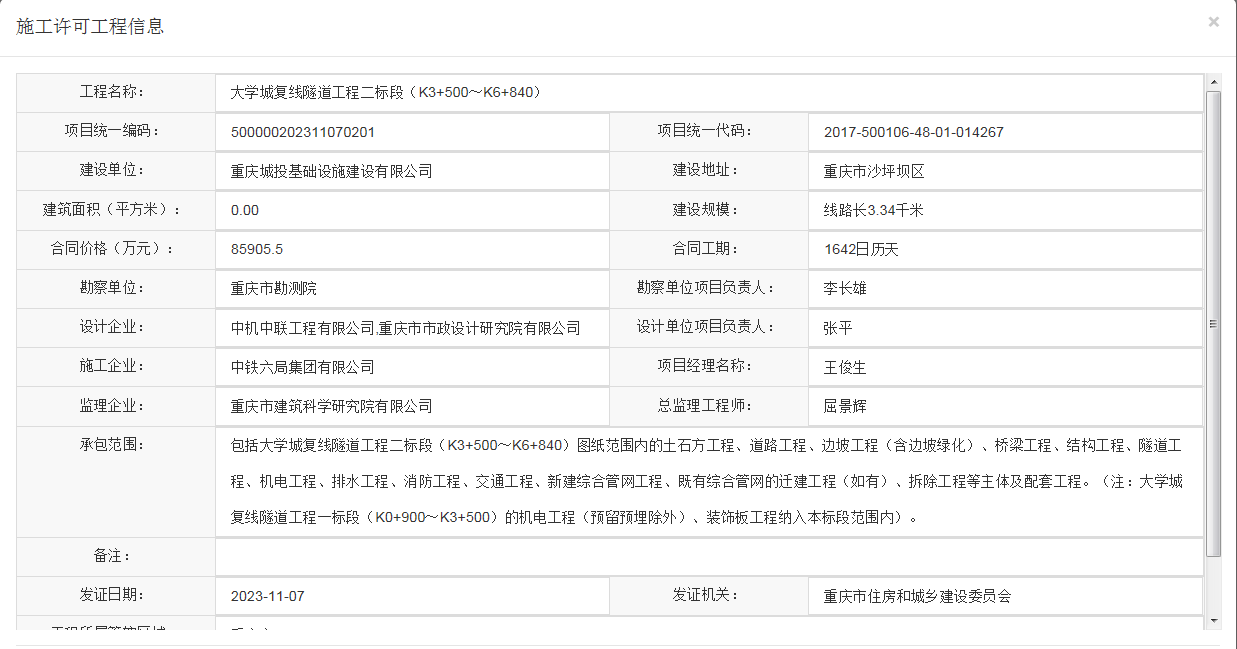The image size is (1237, 649).
Task: Click the 监理企业 label
Action: (x=113, y=405)
